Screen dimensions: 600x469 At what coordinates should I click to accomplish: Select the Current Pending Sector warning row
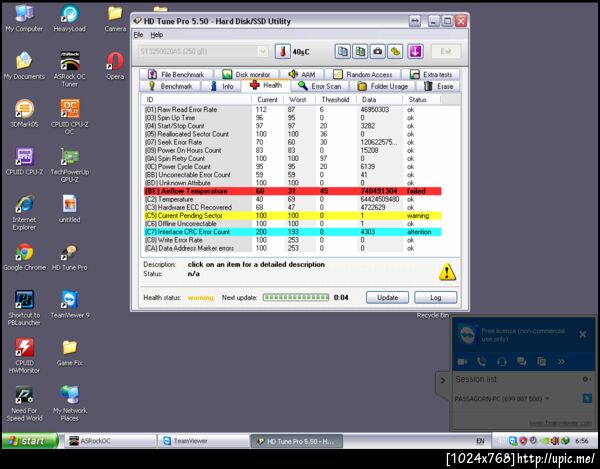point(293,215)
